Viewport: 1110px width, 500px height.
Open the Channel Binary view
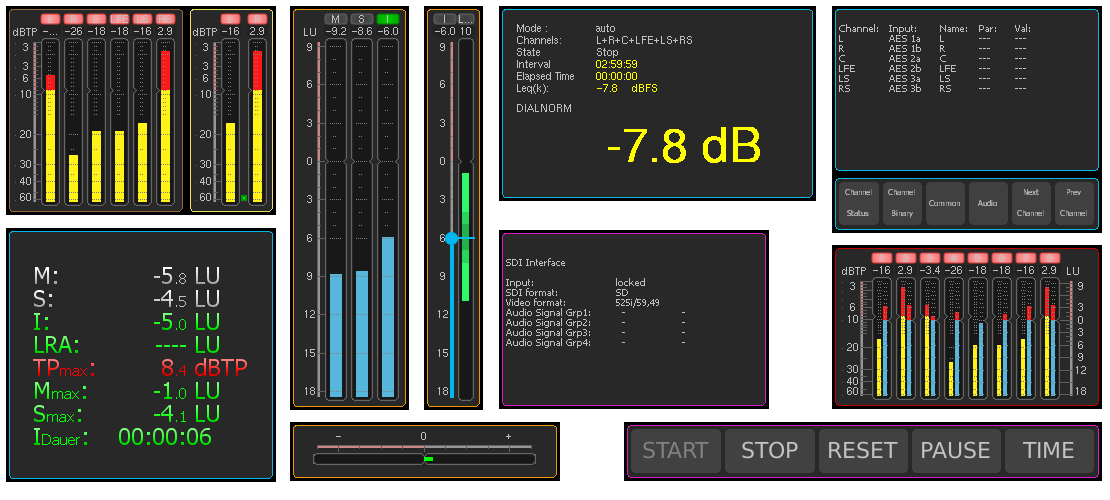902,203
